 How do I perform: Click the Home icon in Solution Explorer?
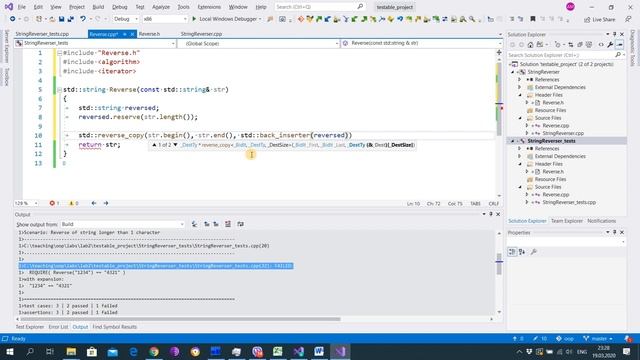coord(530,44)
